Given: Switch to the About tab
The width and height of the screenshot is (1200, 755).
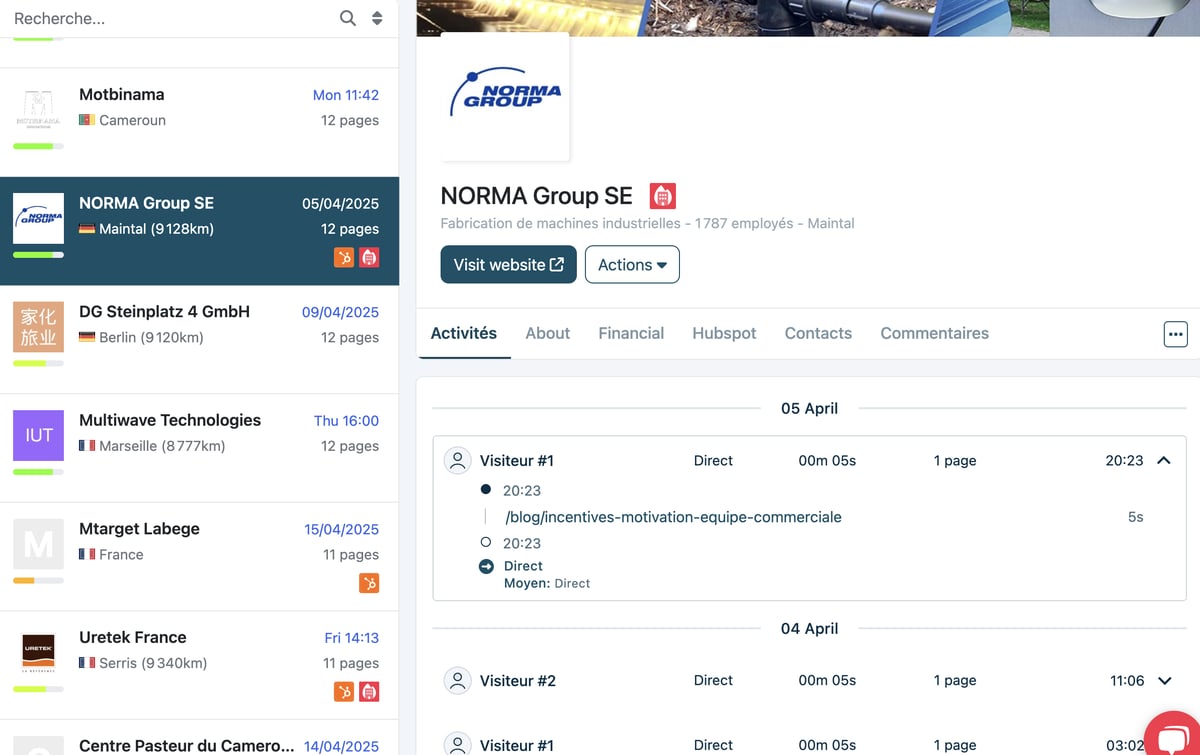Looking at the screenshot, I should (547, 333).
